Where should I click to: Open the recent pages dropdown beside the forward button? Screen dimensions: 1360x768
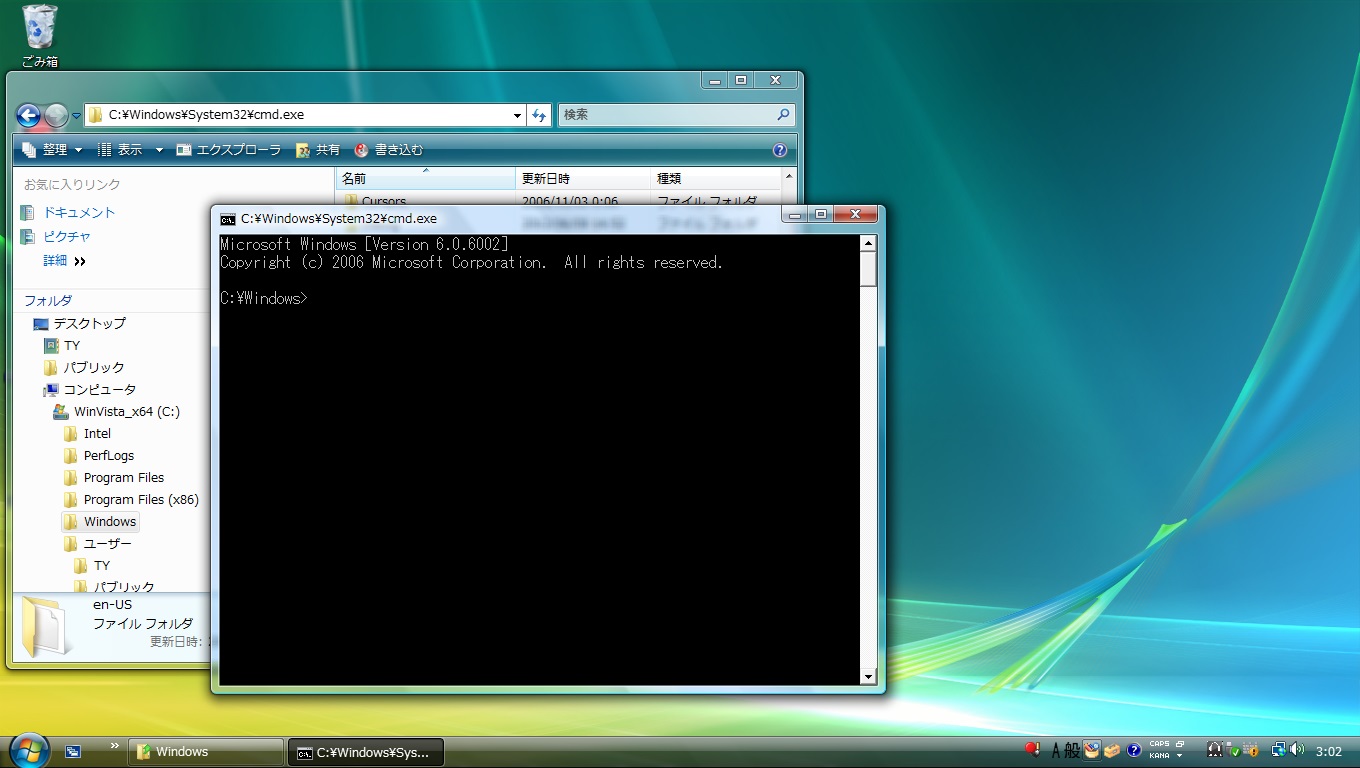(76, 116)
